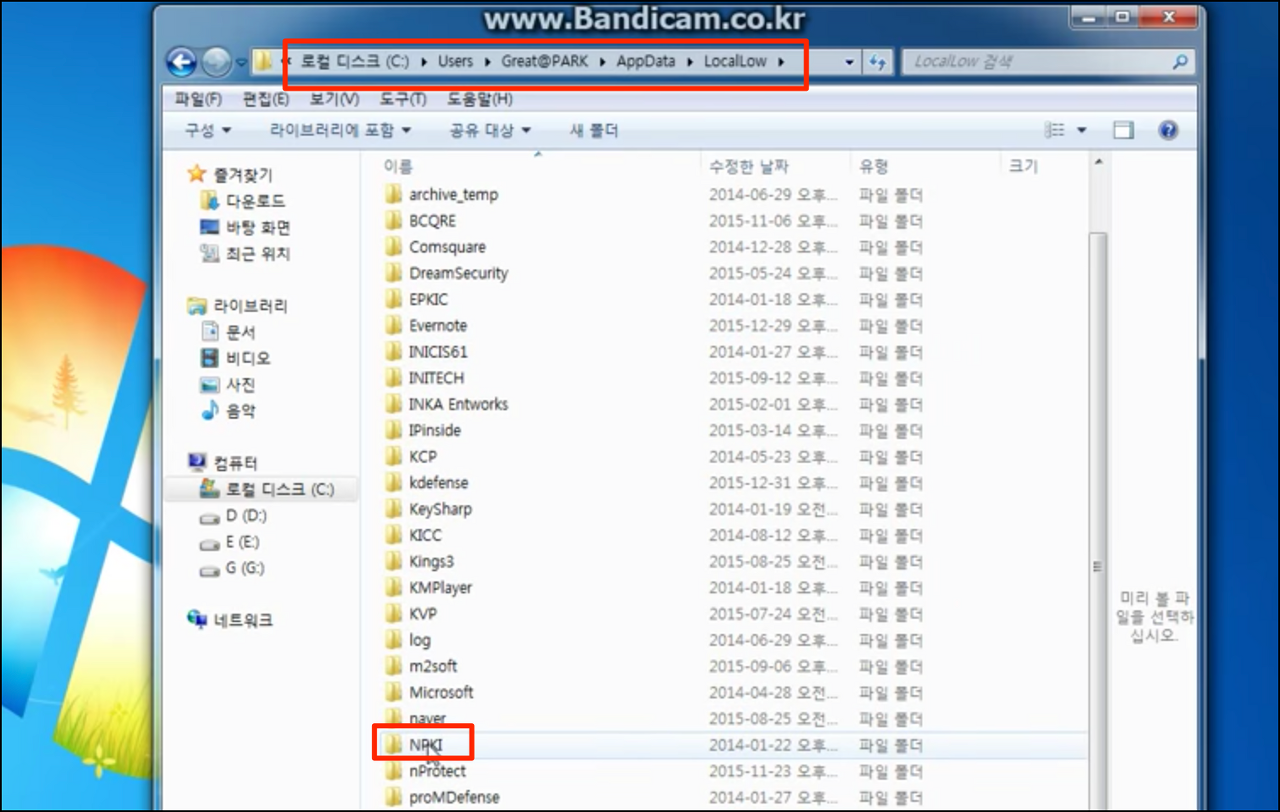Viewport: 1280px width, 812px height.
Task: Select the NPKI folder
Action: pos(425,745)
